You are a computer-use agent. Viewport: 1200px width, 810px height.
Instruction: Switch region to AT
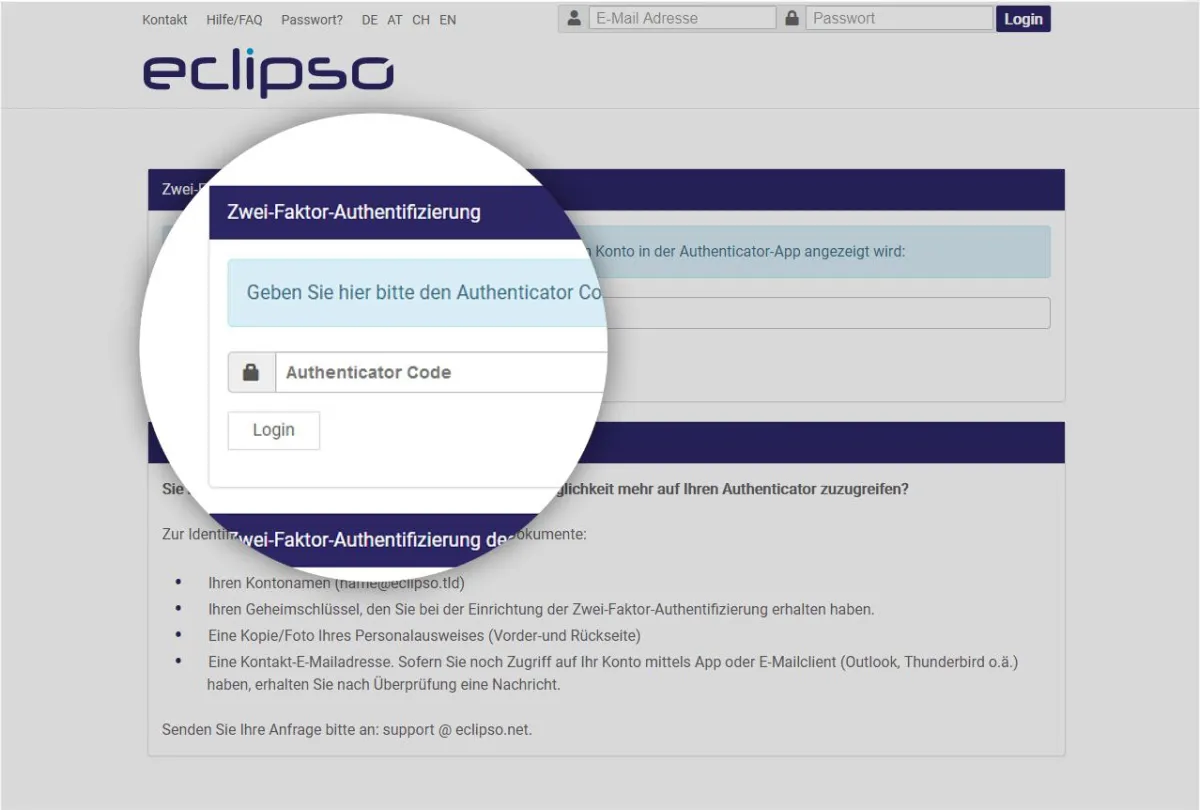(395, 20)
